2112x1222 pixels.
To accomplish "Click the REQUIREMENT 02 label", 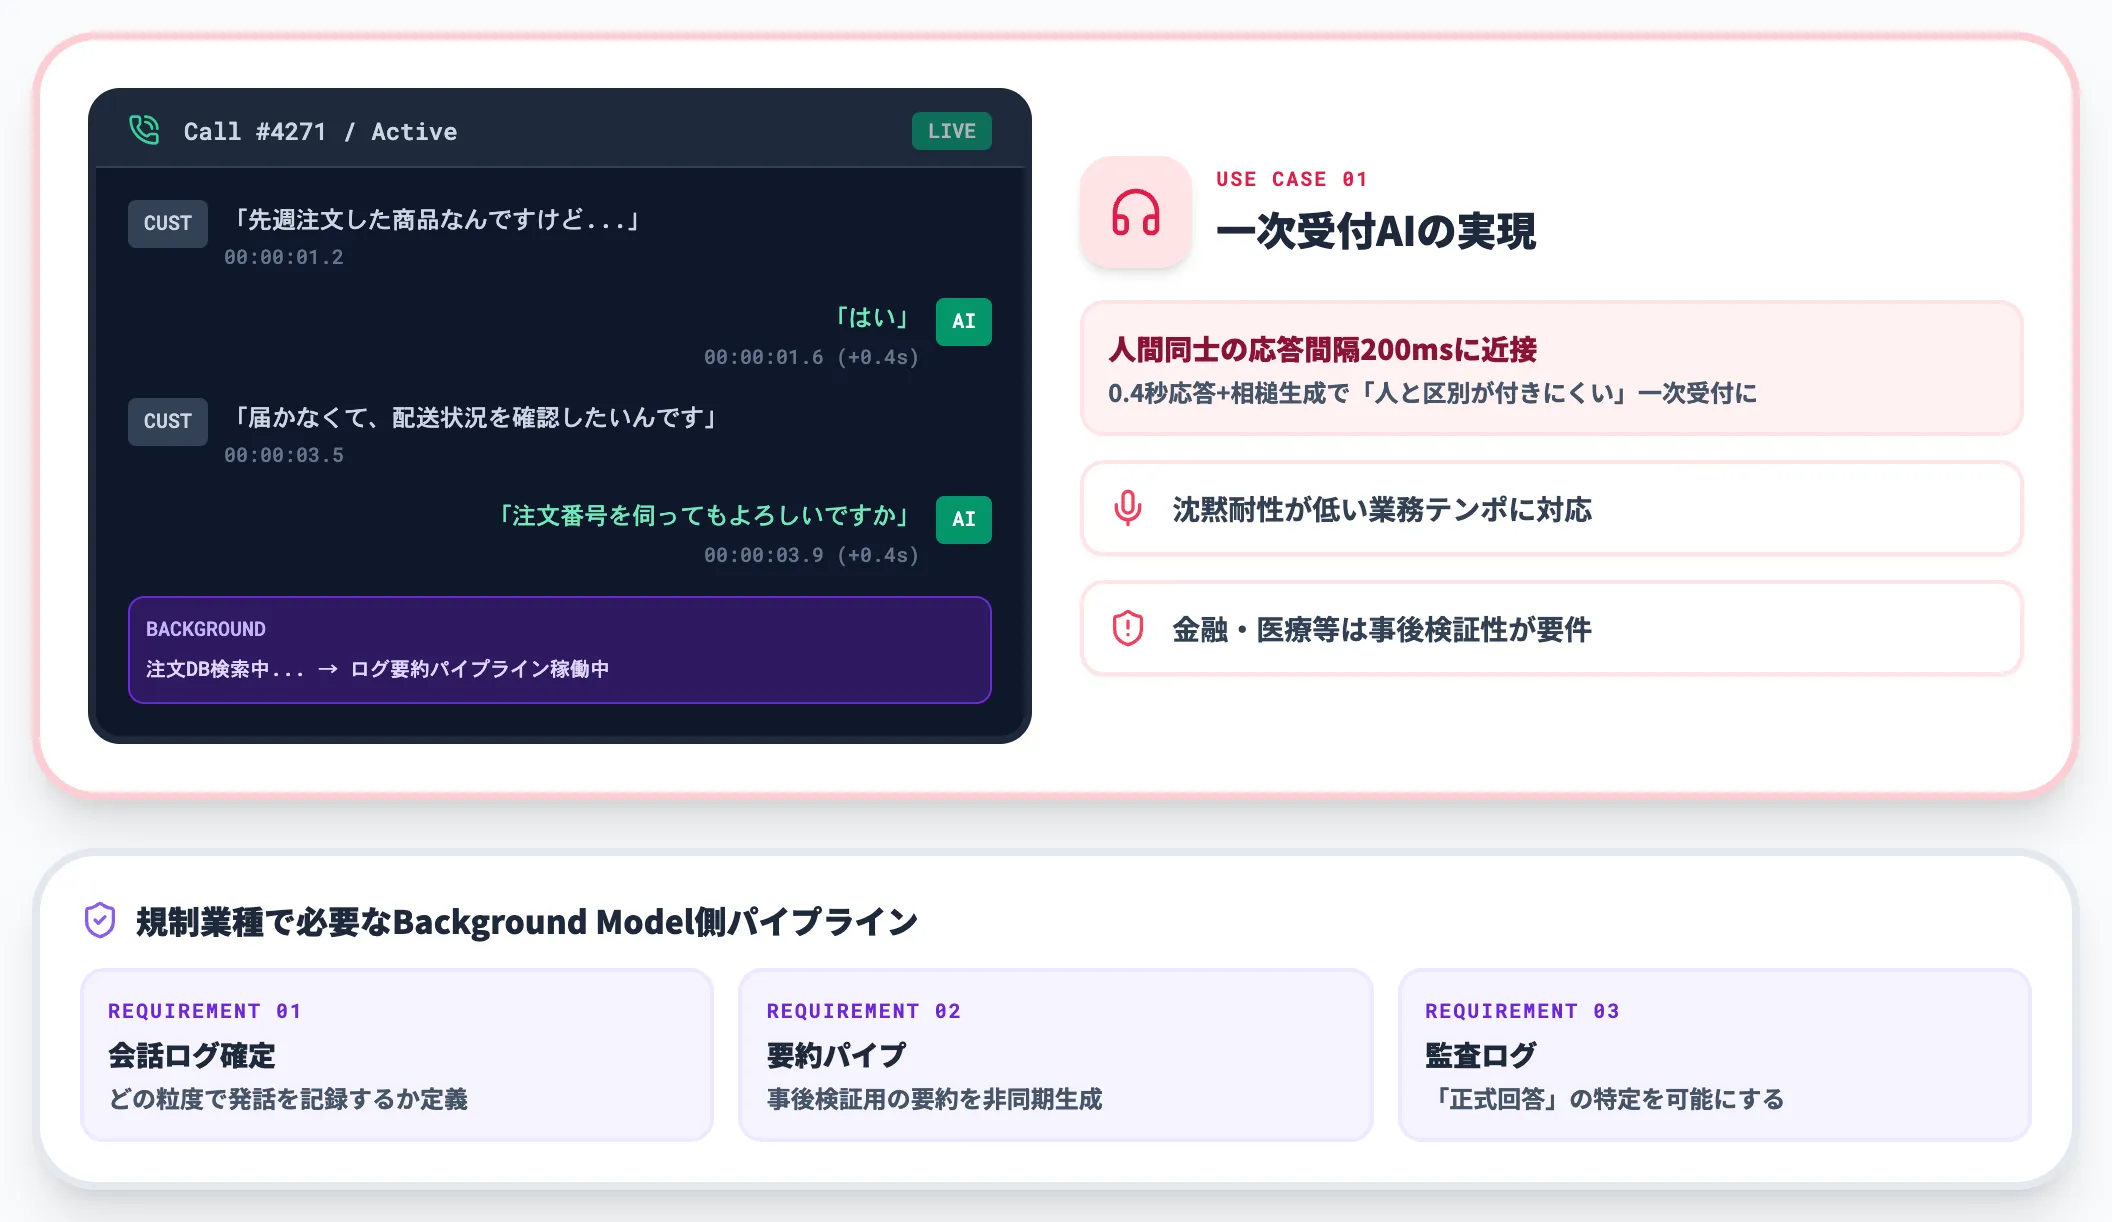I will coord(863,1011).
